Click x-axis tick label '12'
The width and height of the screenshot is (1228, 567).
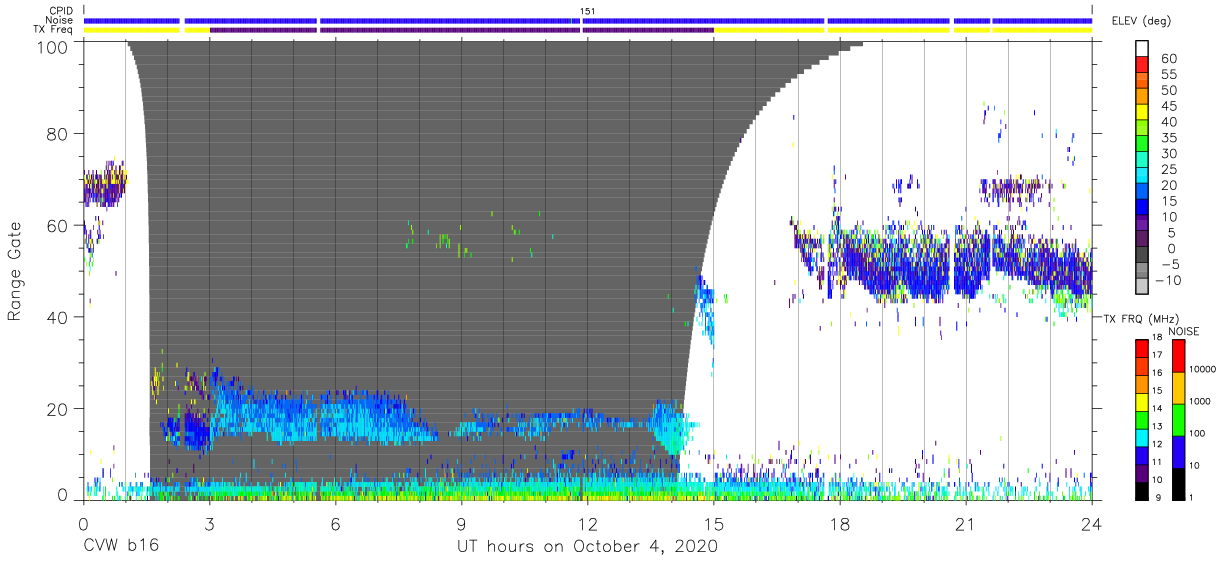pyautogui.click(x=588, y=523)
